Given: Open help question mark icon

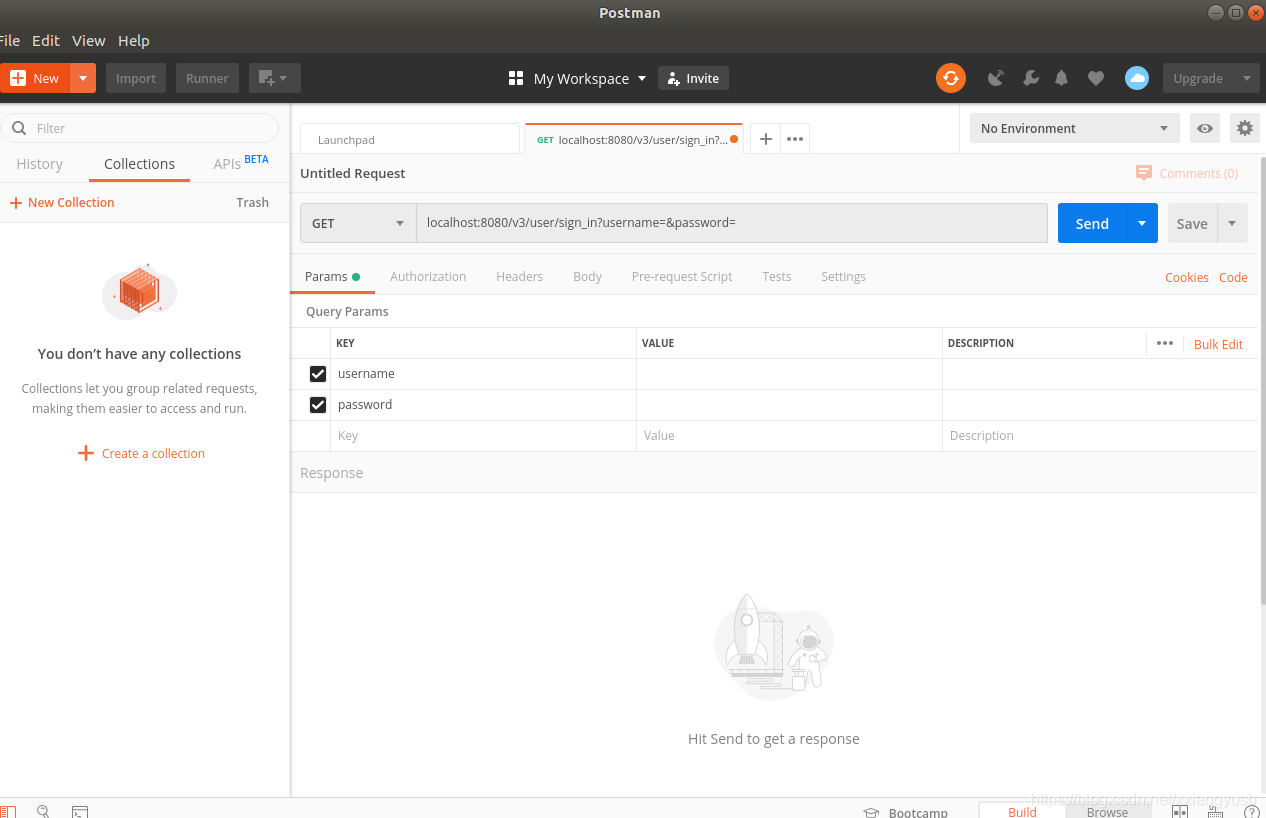Looking at the screenshot, I should point(1251,812).
